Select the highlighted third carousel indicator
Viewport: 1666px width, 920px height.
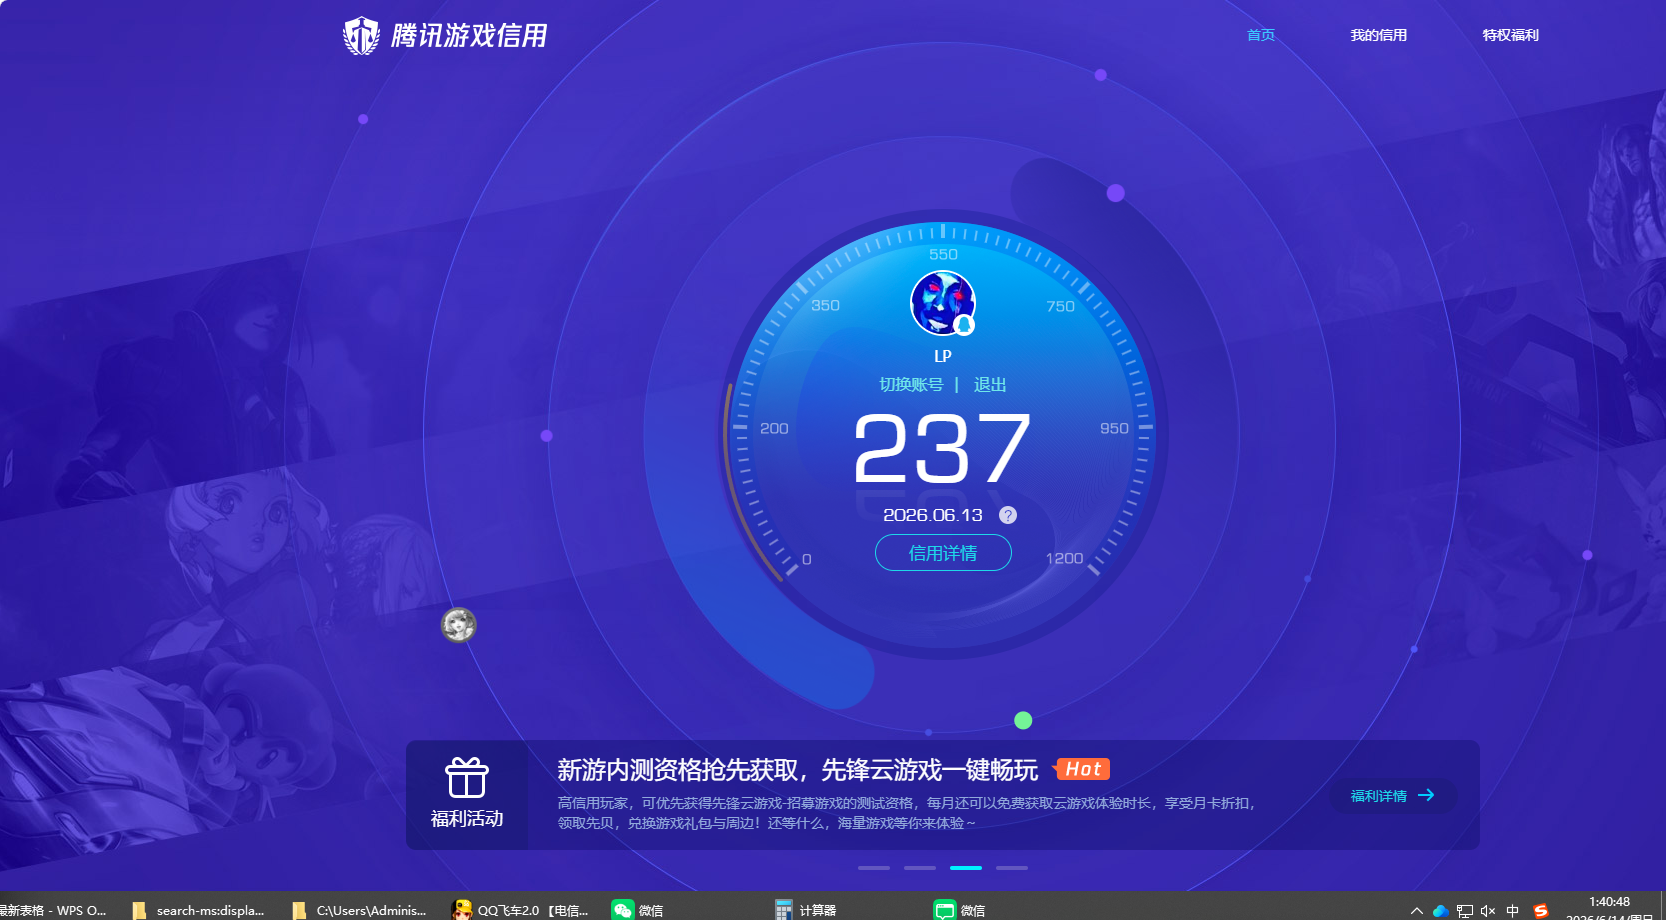click(x=966, y=868)
